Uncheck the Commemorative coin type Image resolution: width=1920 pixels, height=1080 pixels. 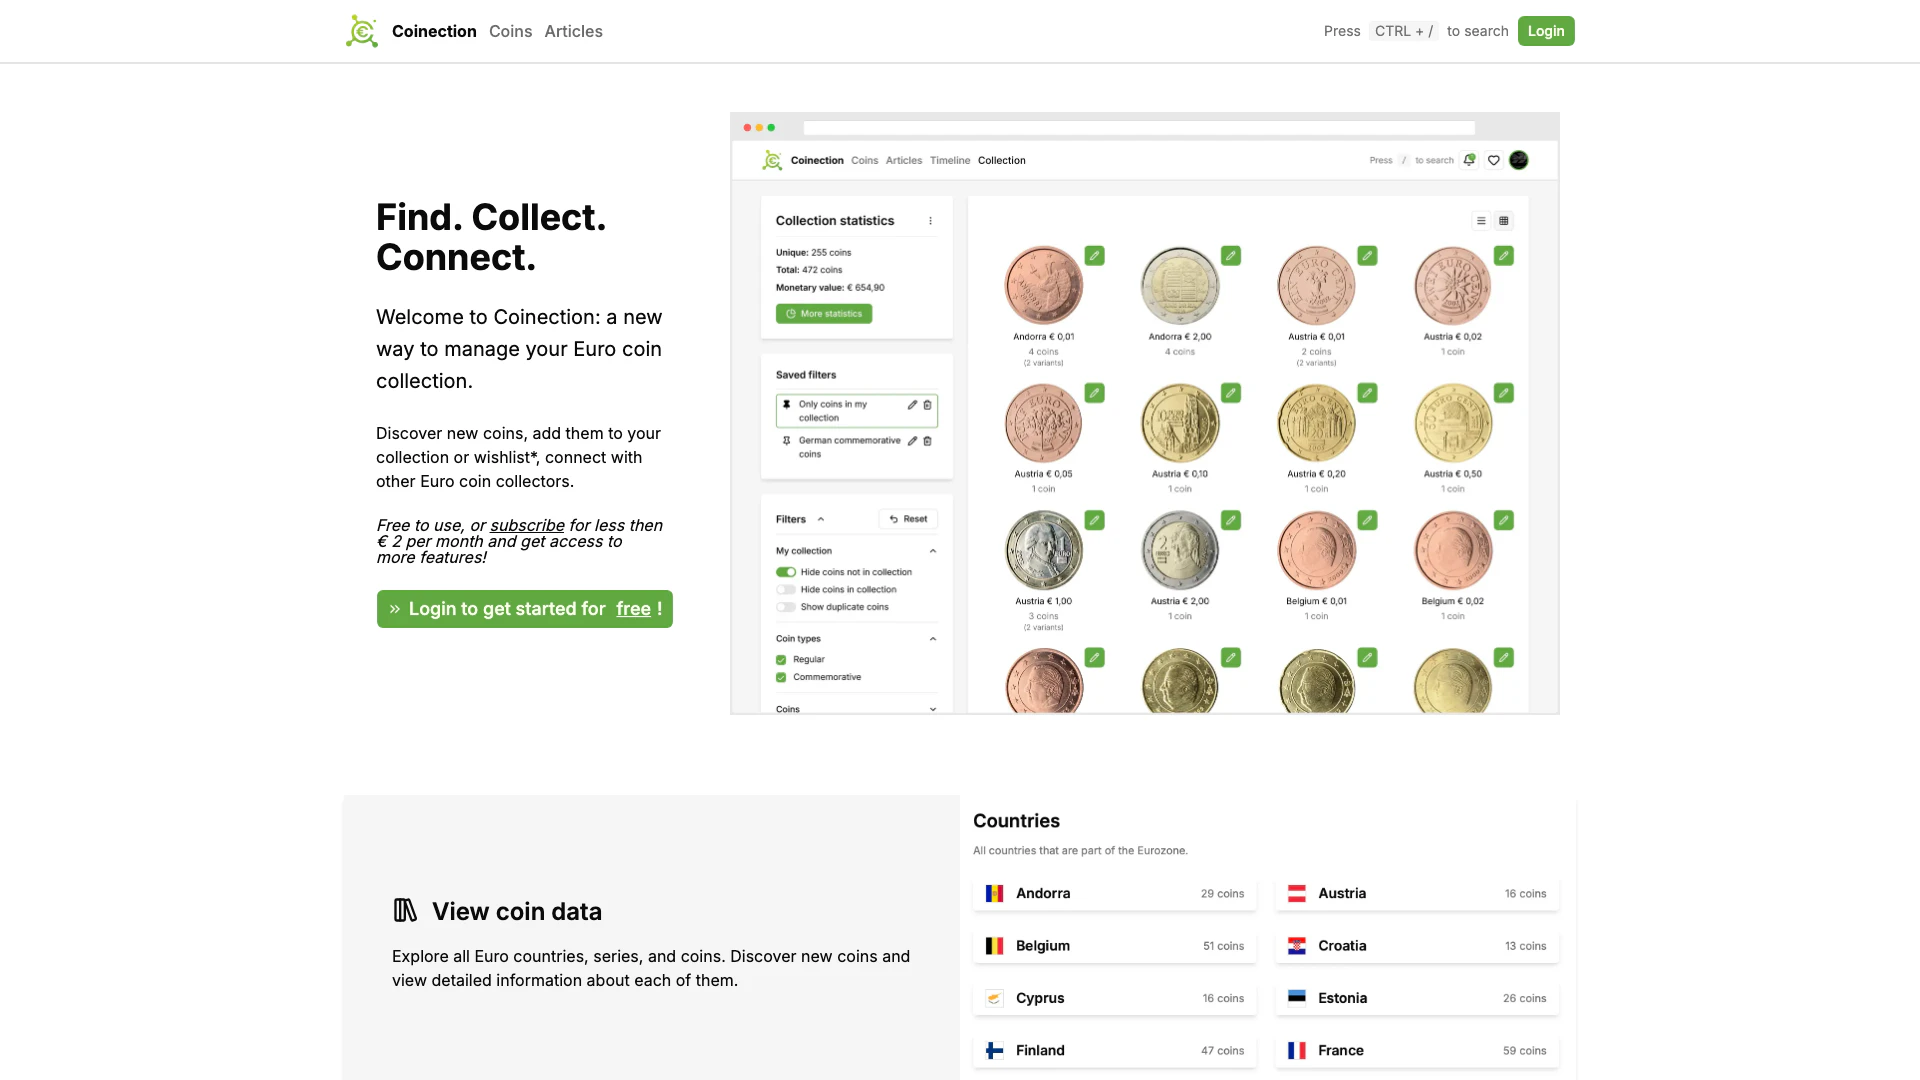(x=781, y=677)
